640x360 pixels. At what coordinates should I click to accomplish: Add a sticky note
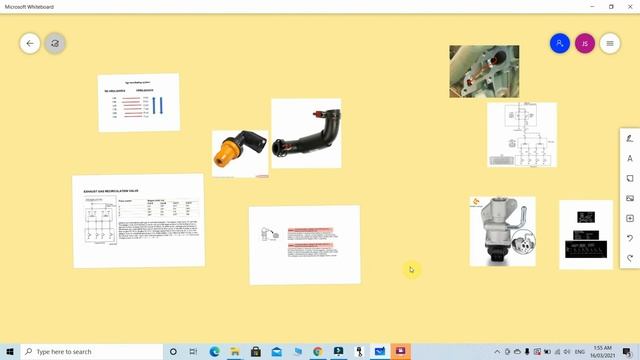click(630, 178)
